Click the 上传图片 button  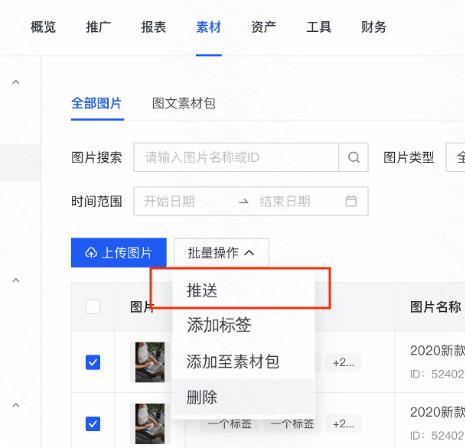119,253
